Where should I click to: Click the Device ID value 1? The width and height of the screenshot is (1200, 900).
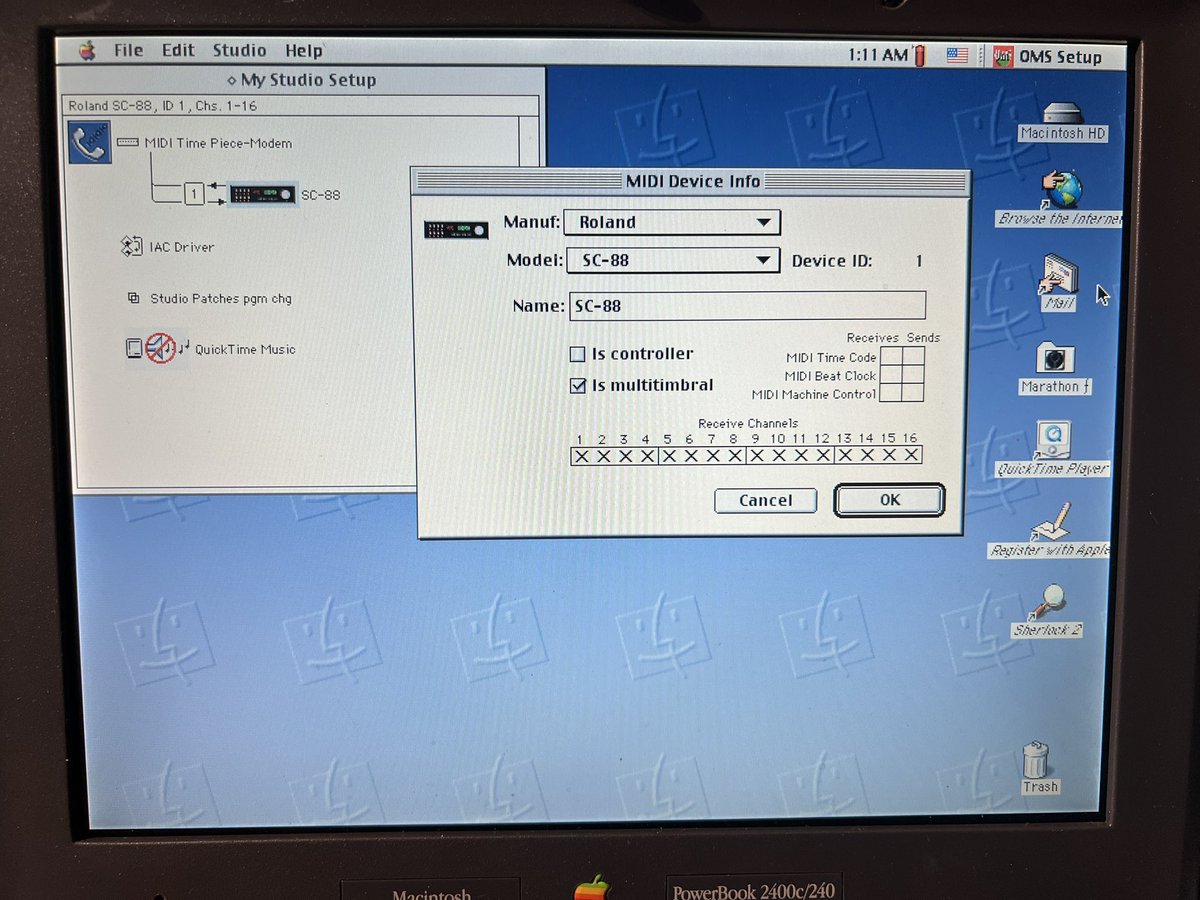918,261
